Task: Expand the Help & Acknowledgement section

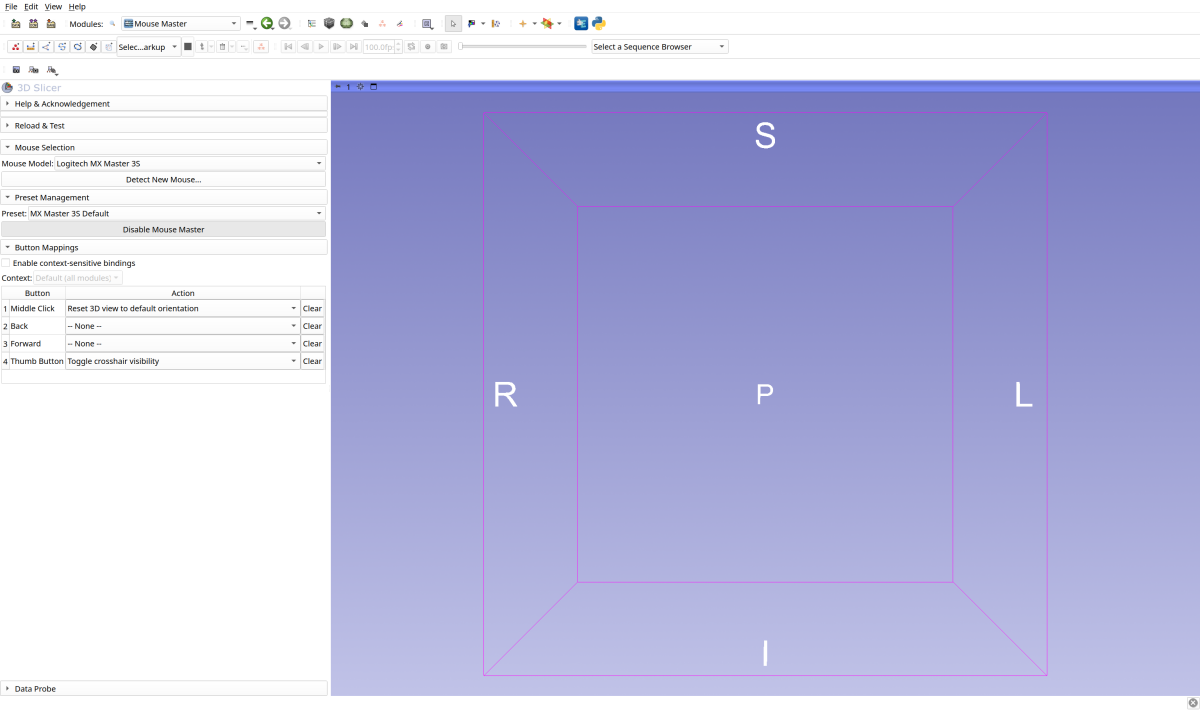Action: (62, 104)
